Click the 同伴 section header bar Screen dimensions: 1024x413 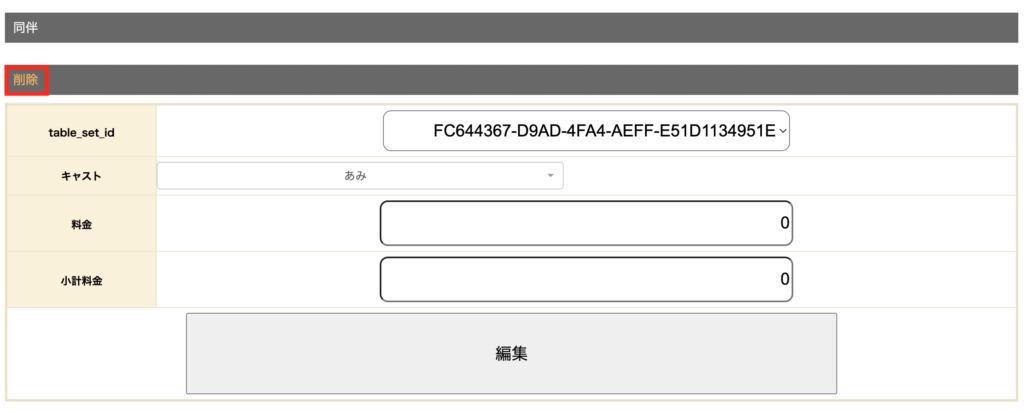(512, 28)
